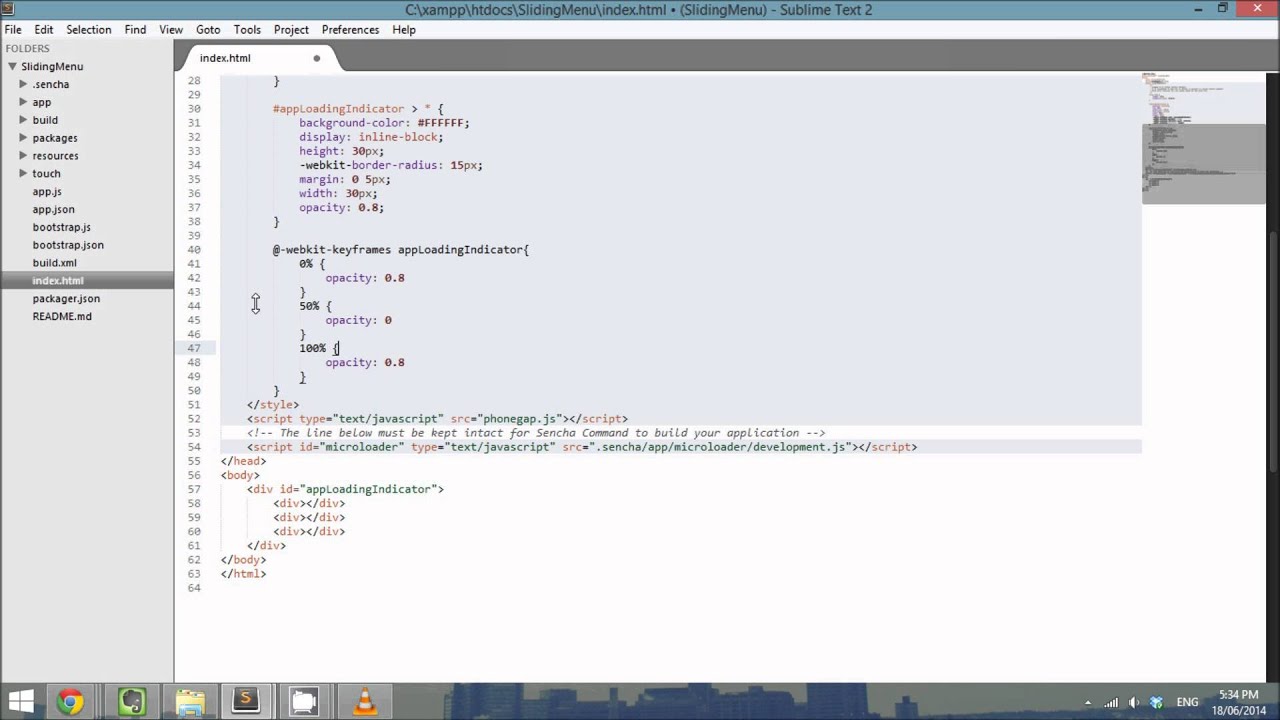The height and width of the screenshot is (720, 1280).
Task: Open the Project menu
Action: pyautogui.click(x=291, y=30)
